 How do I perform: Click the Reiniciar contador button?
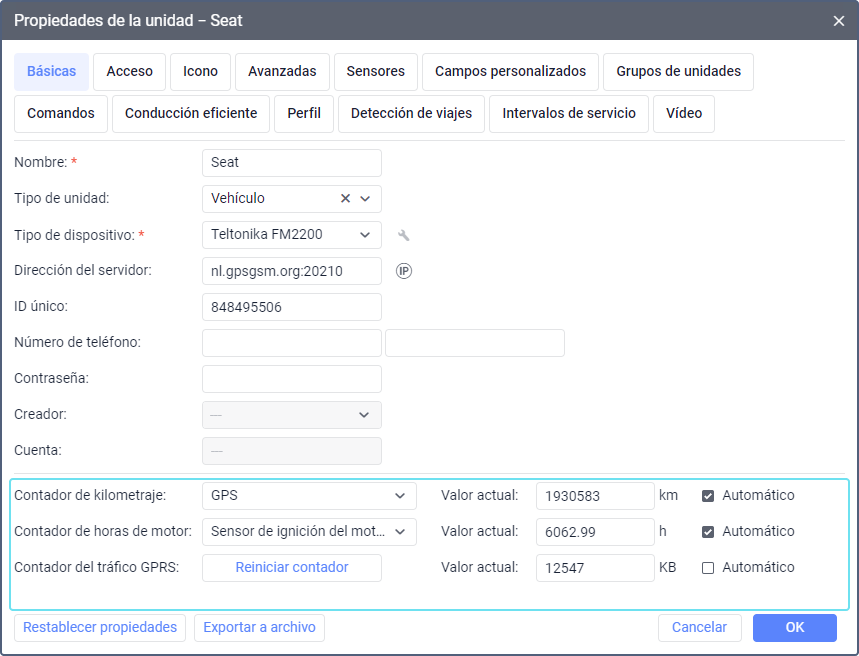[291, 567]
